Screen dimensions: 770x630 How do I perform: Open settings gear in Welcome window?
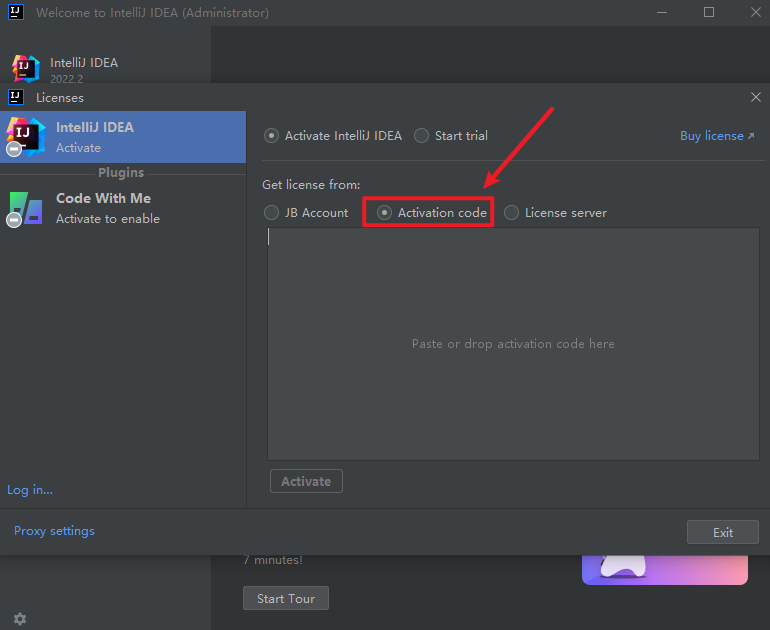coord(20,619)
